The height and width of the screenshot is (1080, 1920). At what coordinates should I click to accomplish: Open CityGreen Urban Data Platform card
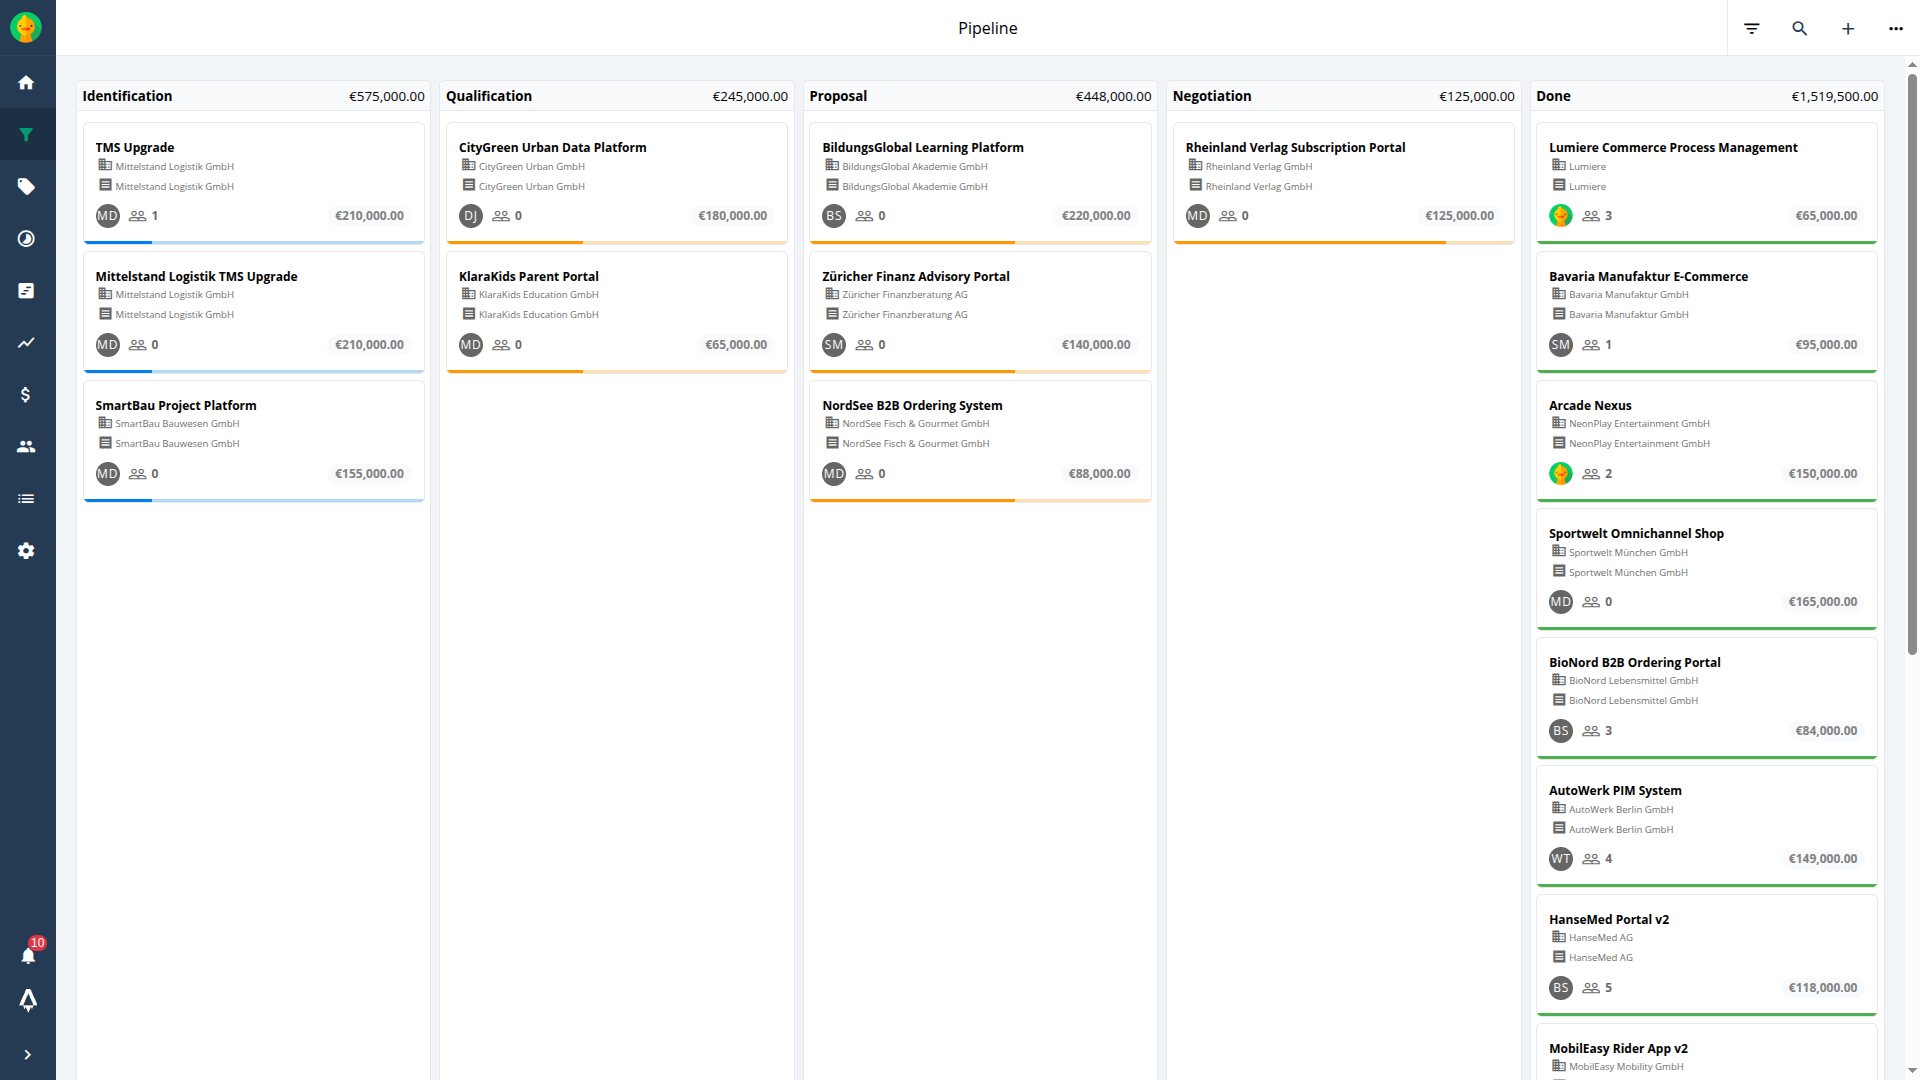coord(552,147)
